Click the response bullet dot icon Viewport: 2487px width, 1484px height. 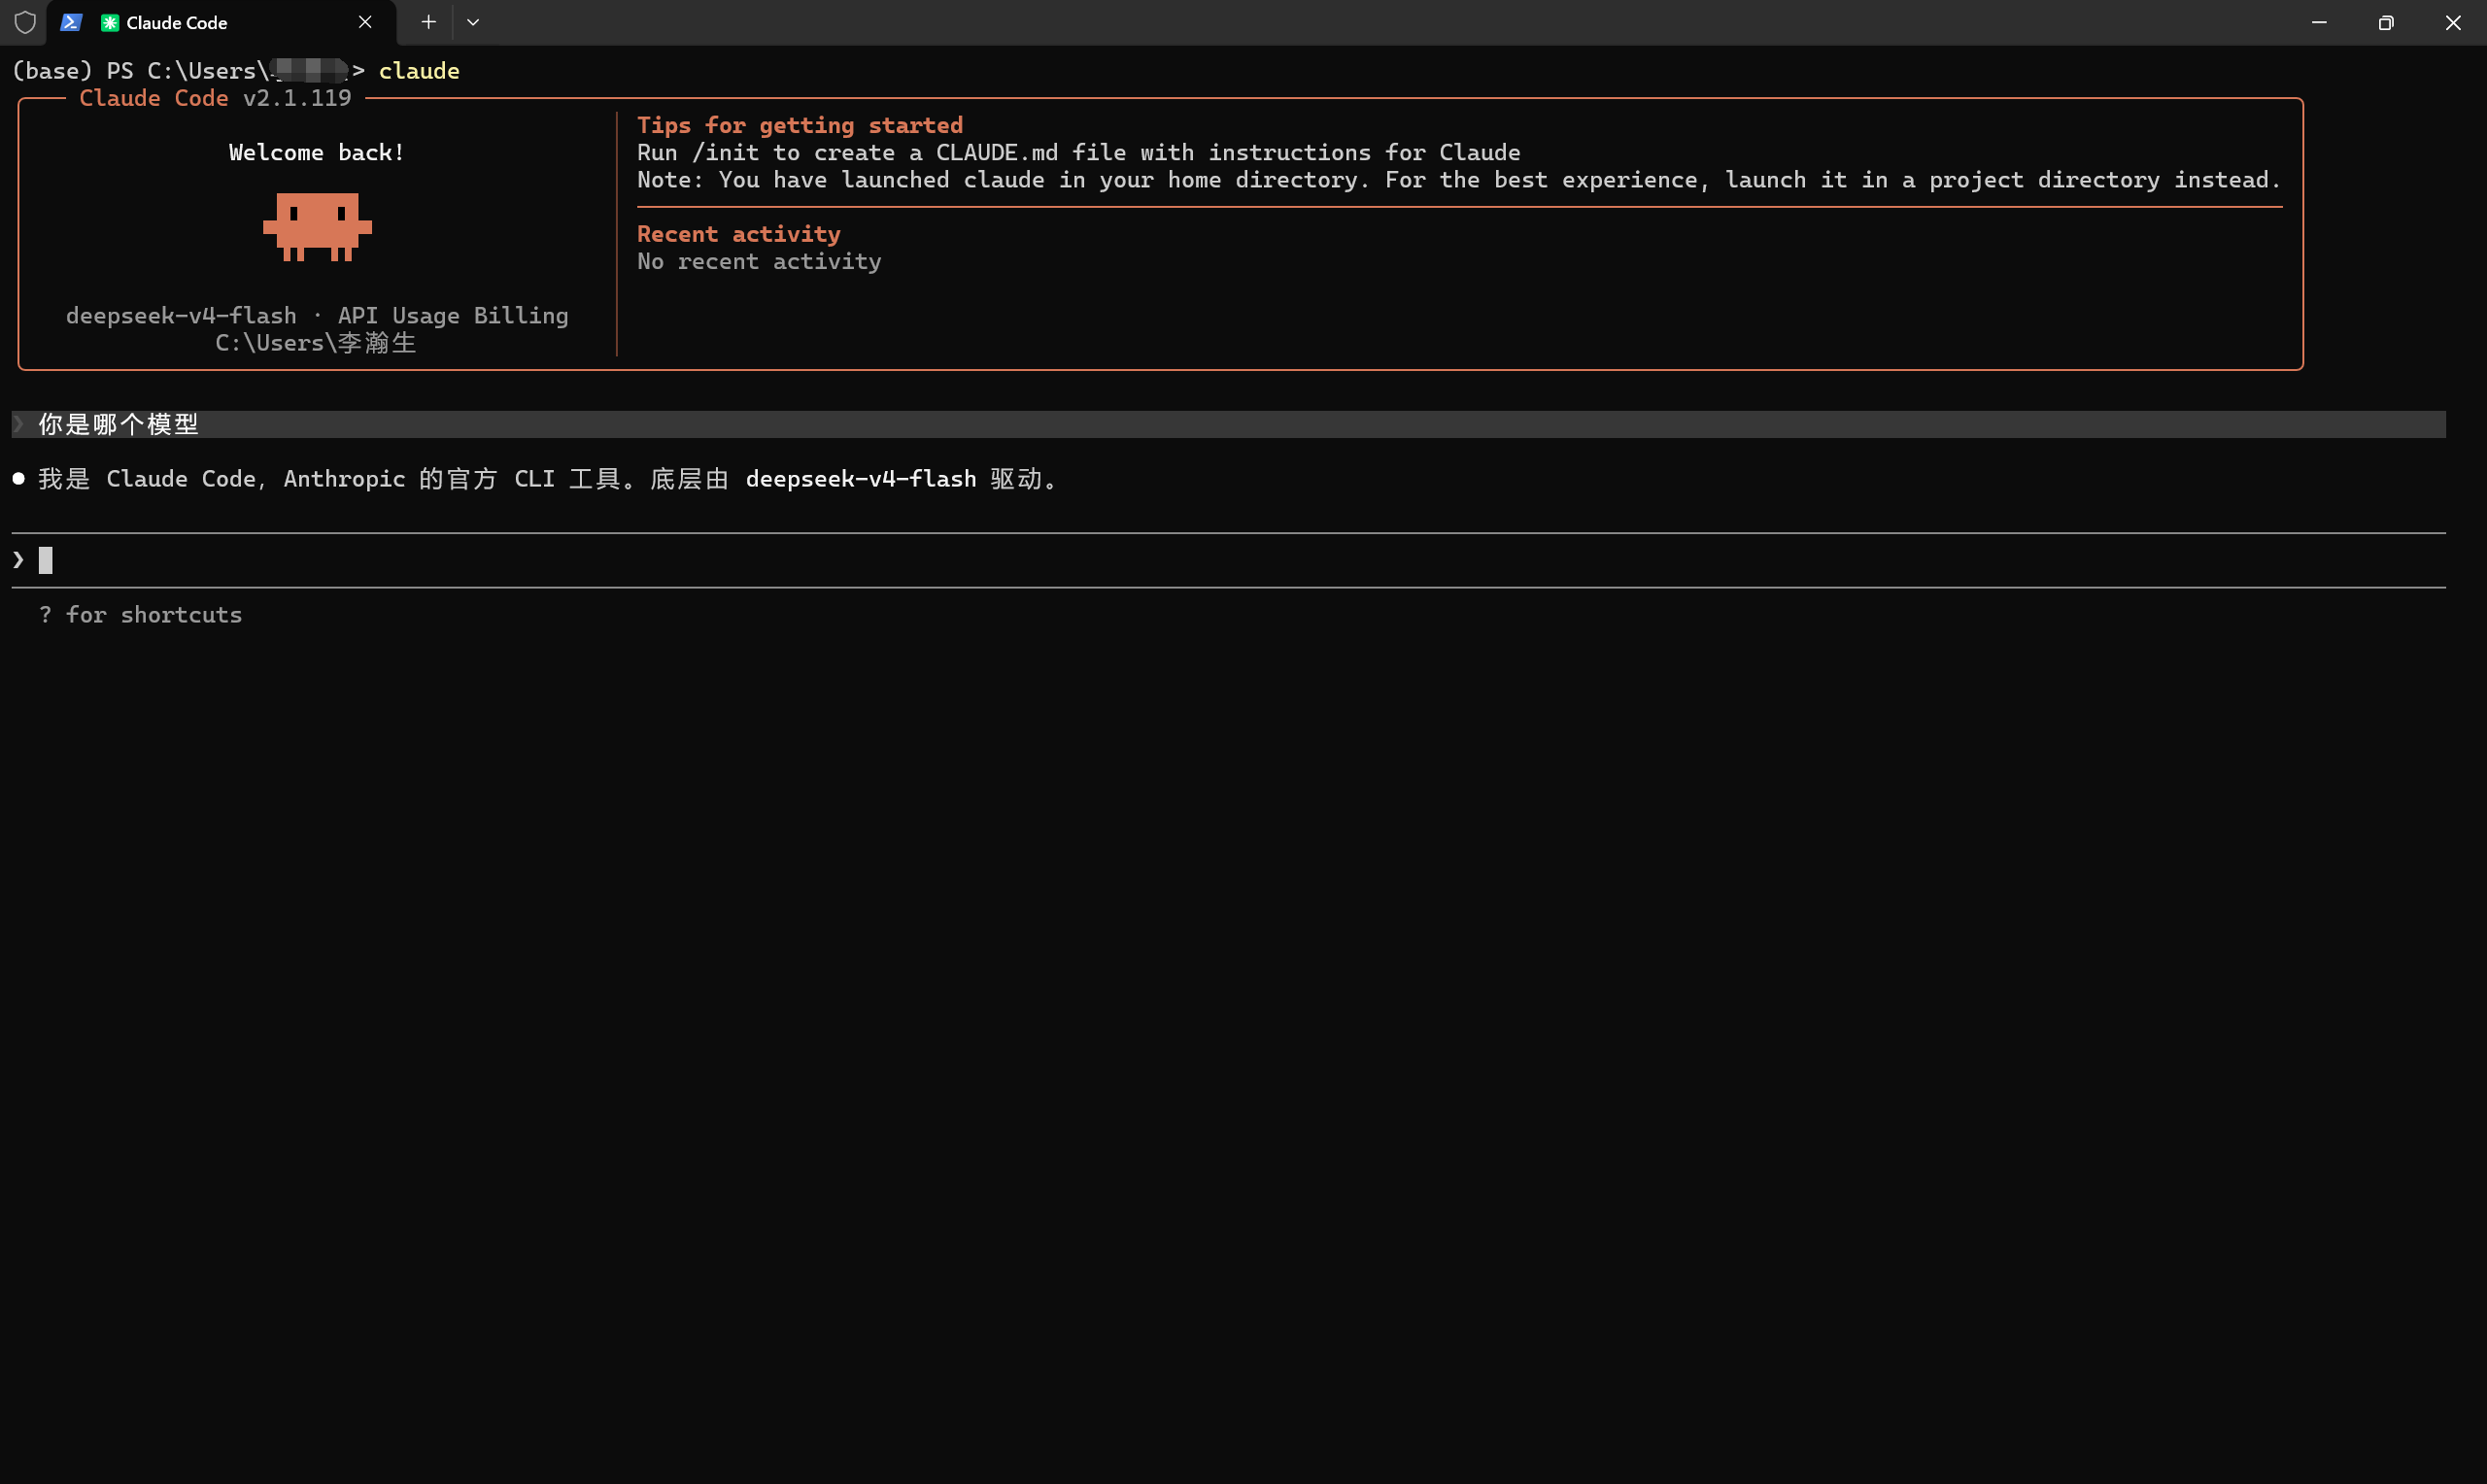tap(18, 479)
